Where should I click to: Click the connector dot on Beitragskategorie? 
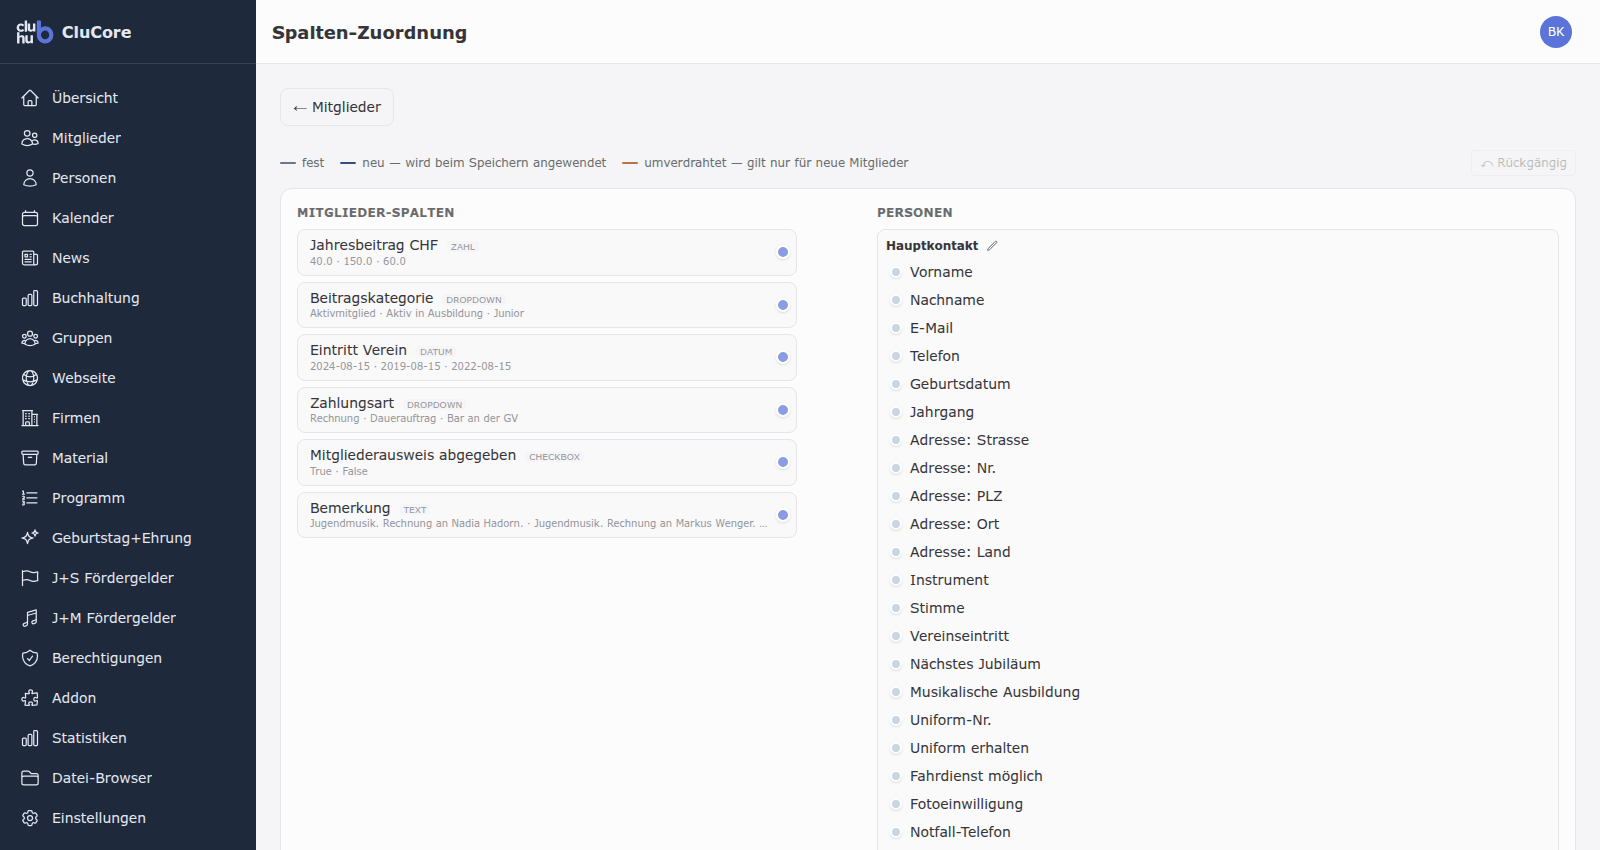click(x=783, y=305)
